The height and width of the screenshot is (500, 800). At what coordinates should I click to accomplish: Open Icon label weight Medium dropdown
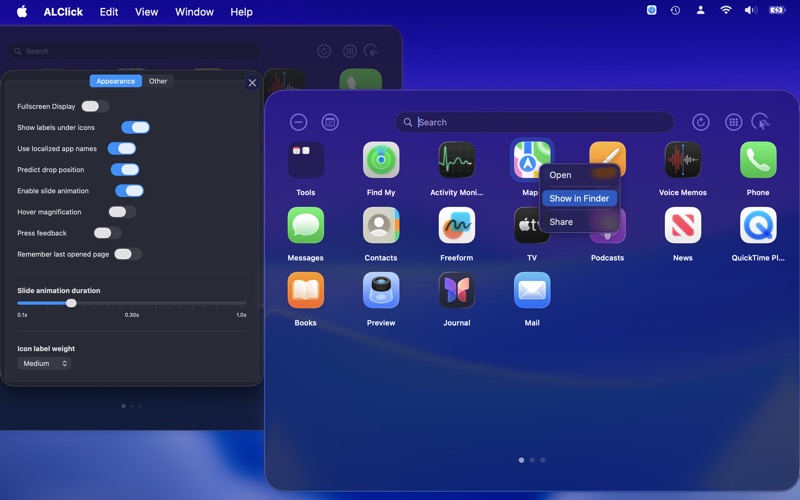(x=44, y=363)
